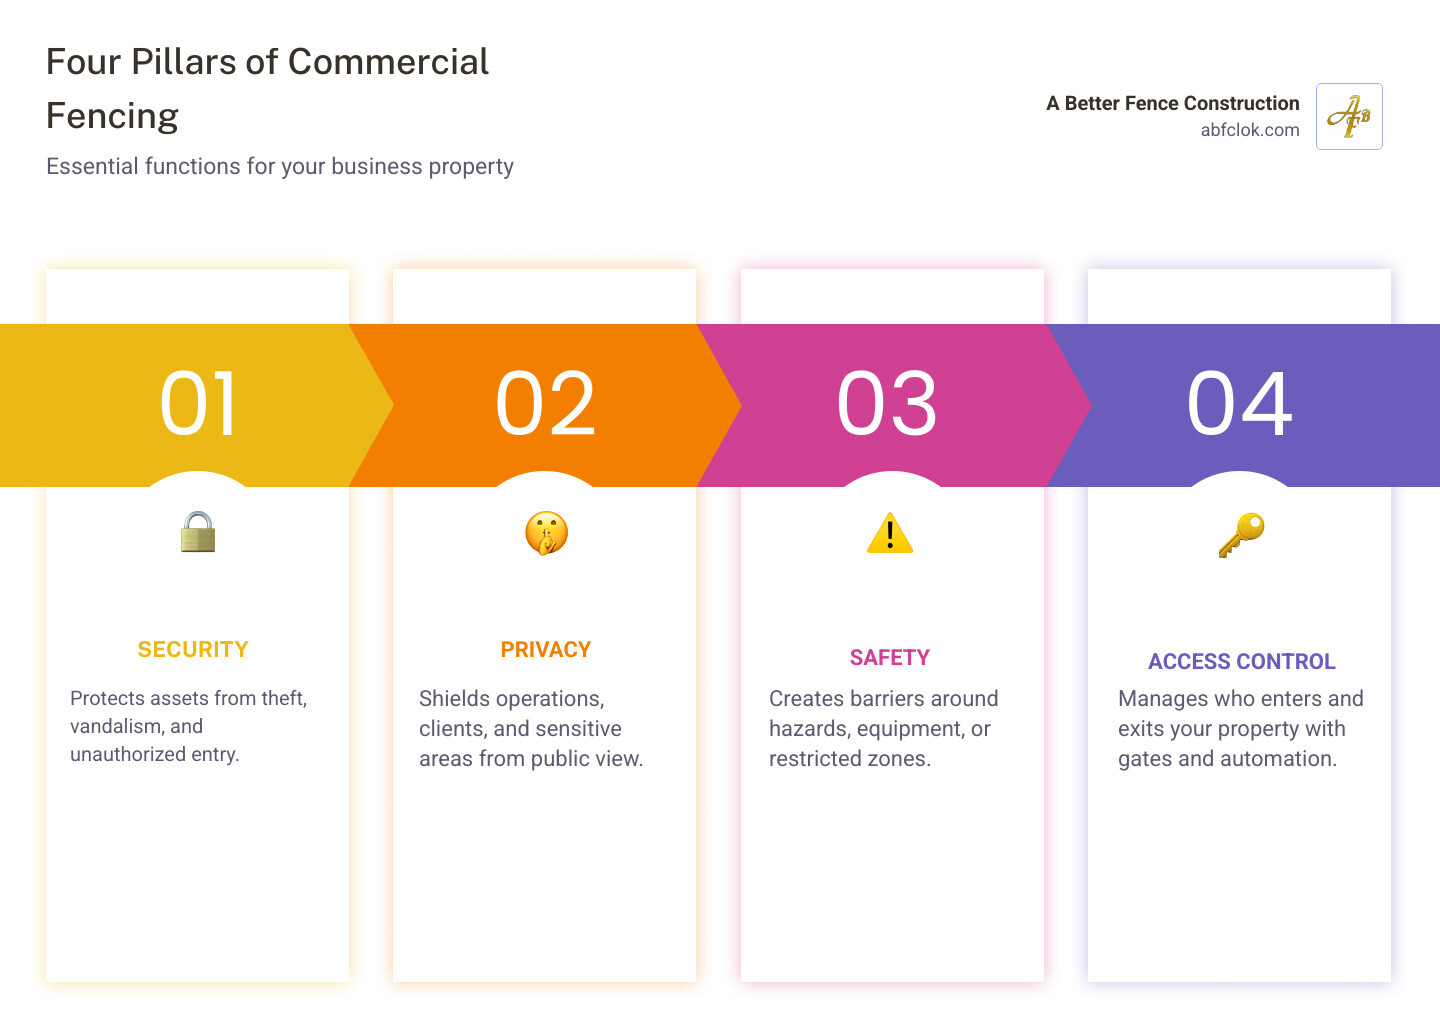This screenshot has width=1440, height=1024.
Task: Click the padlock icon under pillar 01
Action: pyautogui.click(x=197, y=533)
